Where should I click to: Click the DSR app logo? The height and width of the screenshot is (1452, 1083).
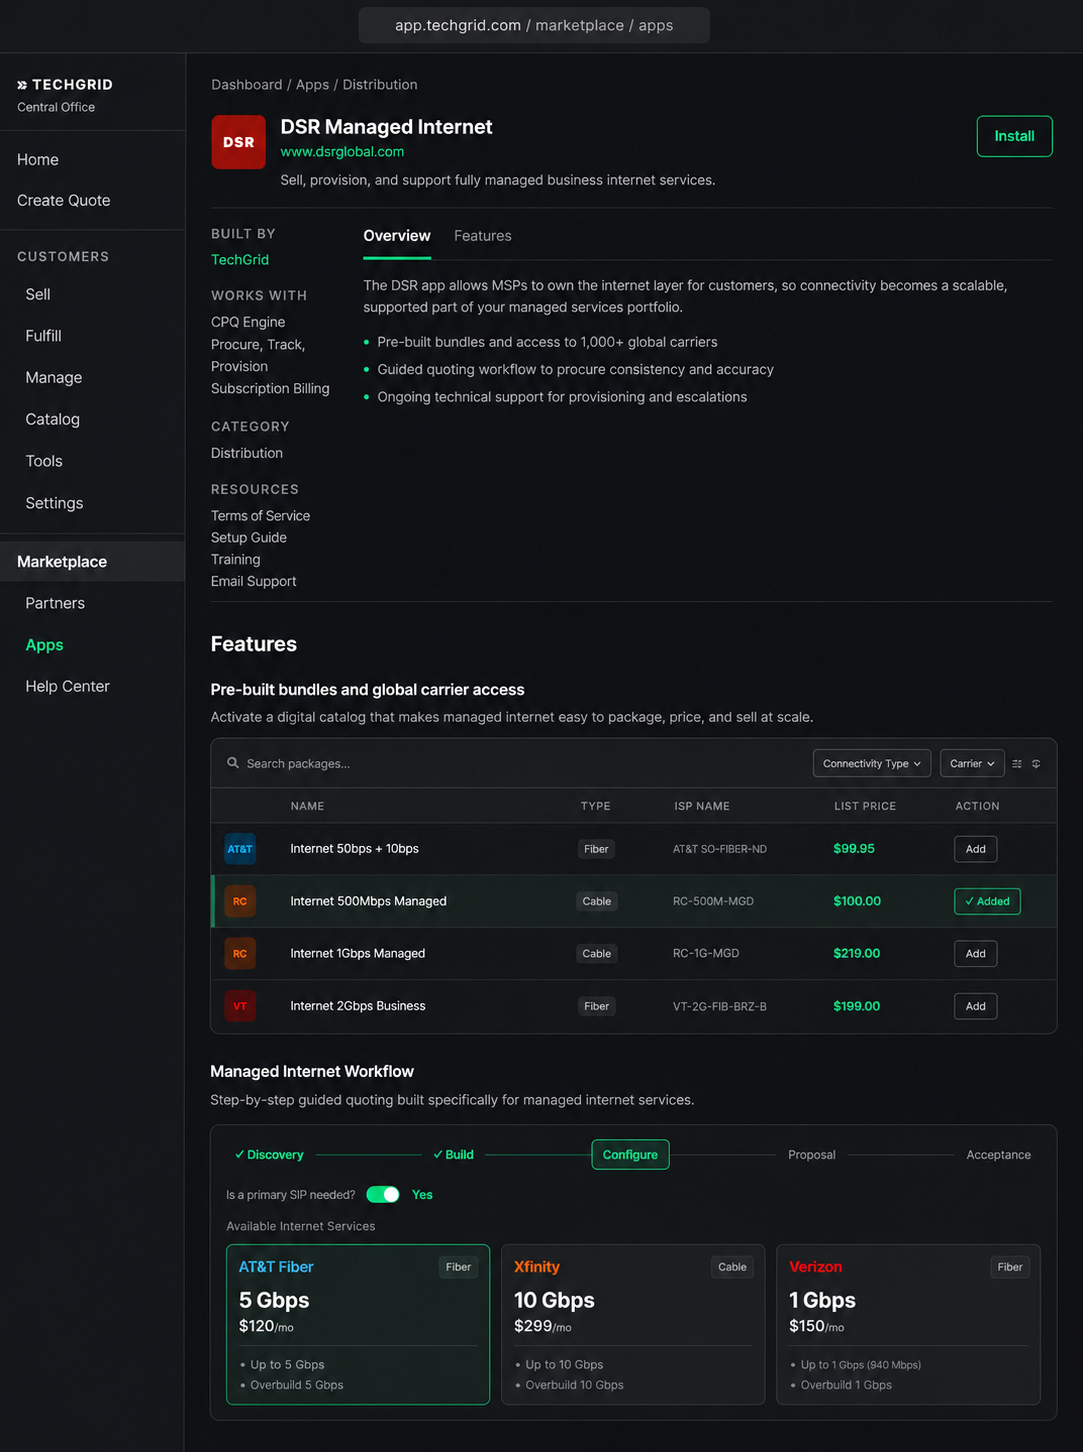(x=238, y=142)
